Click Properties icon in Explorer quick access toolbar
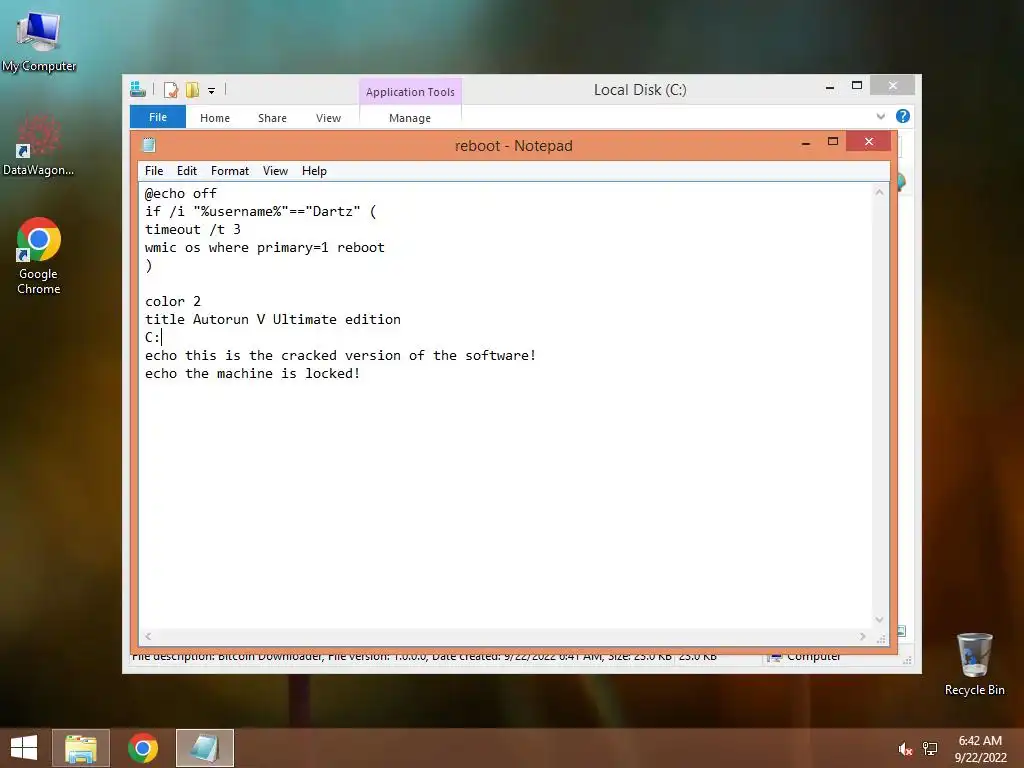The image size is (1024, 768). click(x=171, y=90)
